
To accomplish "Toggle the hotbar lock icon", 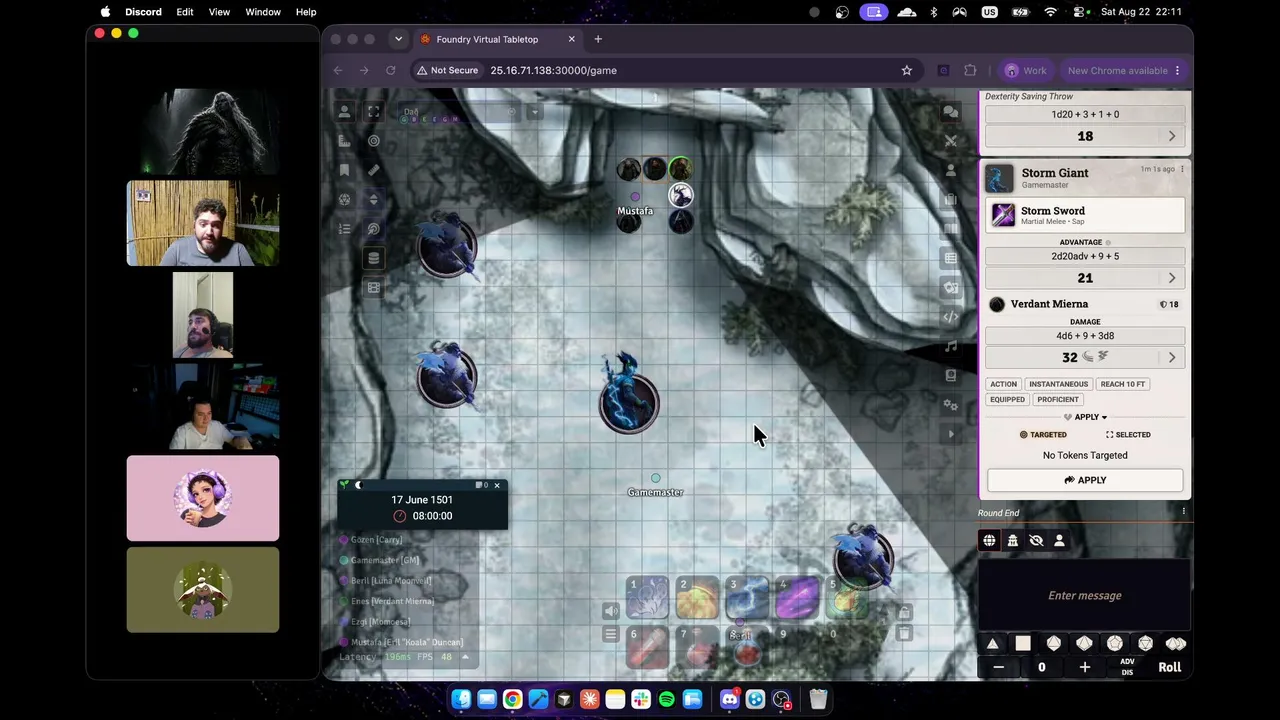I will tap(904, 612).
